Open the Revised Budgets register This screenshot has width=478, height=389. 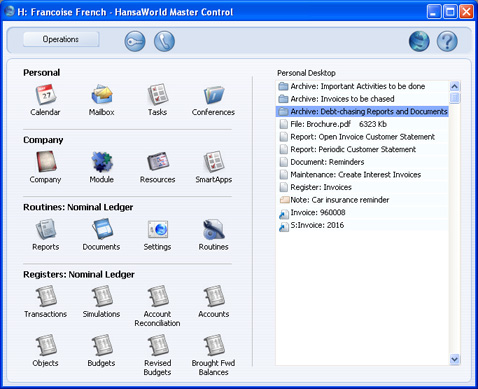click(158, 345)
